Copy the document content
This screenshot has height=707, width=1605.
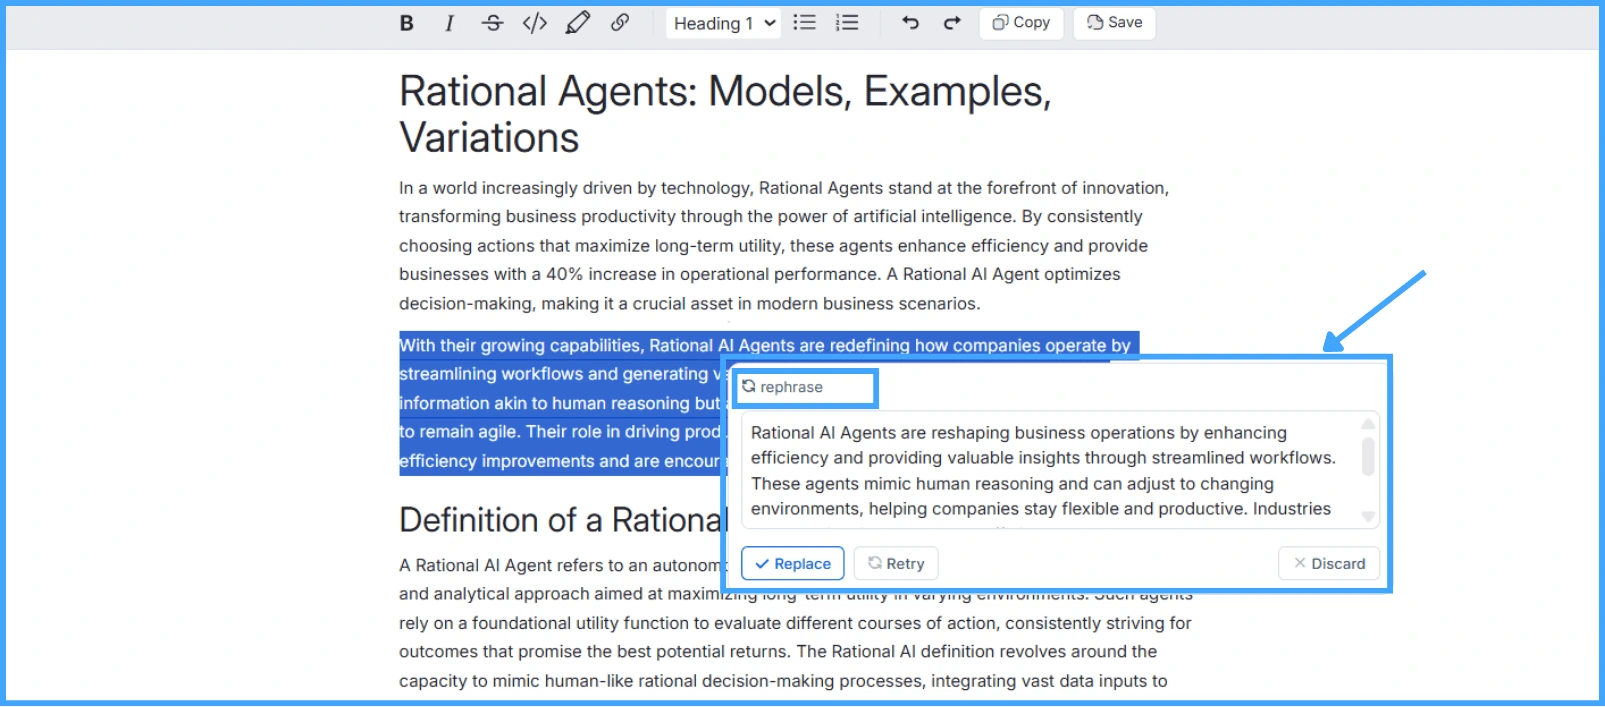tap(1021, 23)
